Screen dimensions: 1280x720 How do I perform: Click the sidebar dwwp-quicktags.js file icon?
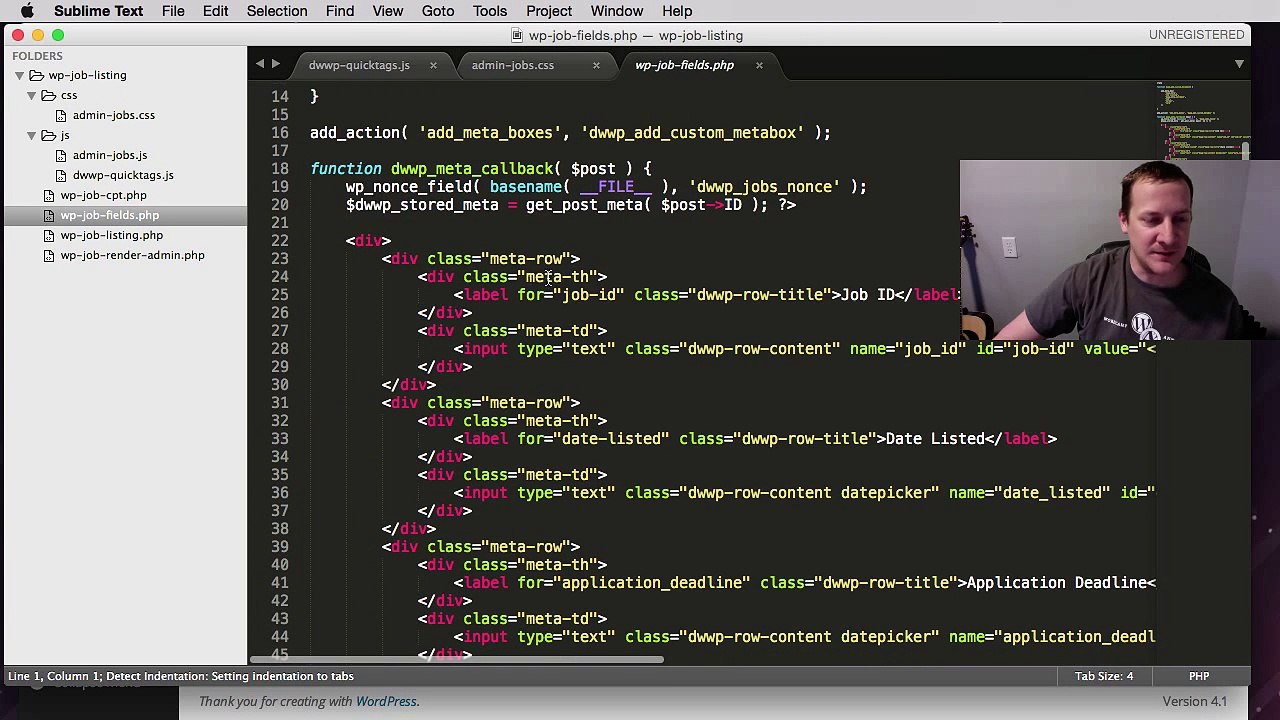coord(61,175)
